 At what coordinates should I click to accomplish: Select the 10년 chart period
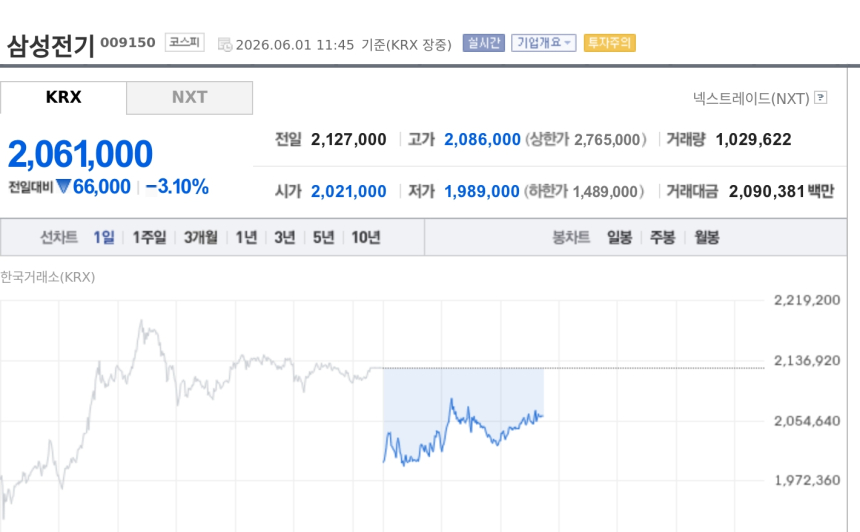click(366, 237)
